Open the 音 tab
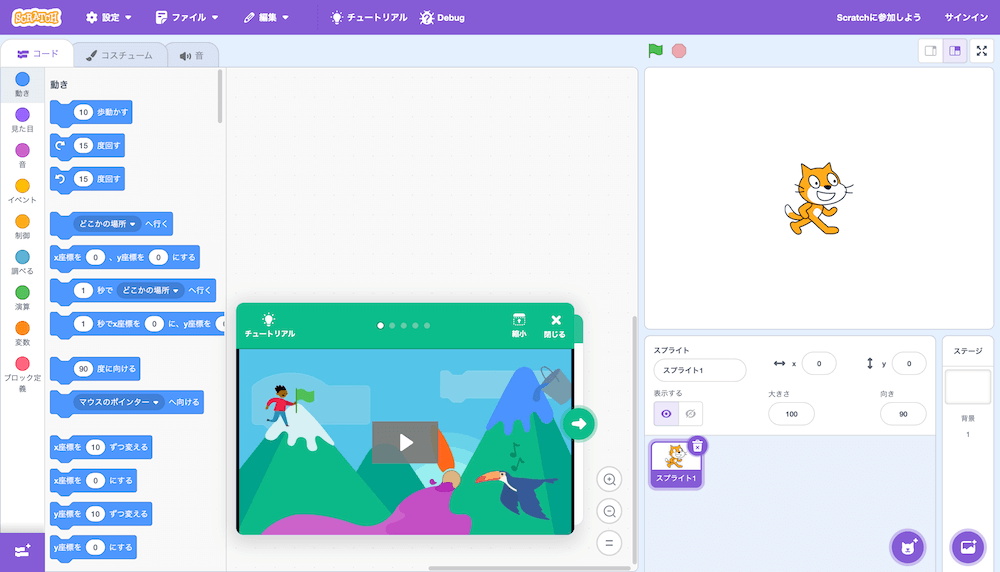The height and width of the screenshot is (572, 1000). (x=191, y=55)
